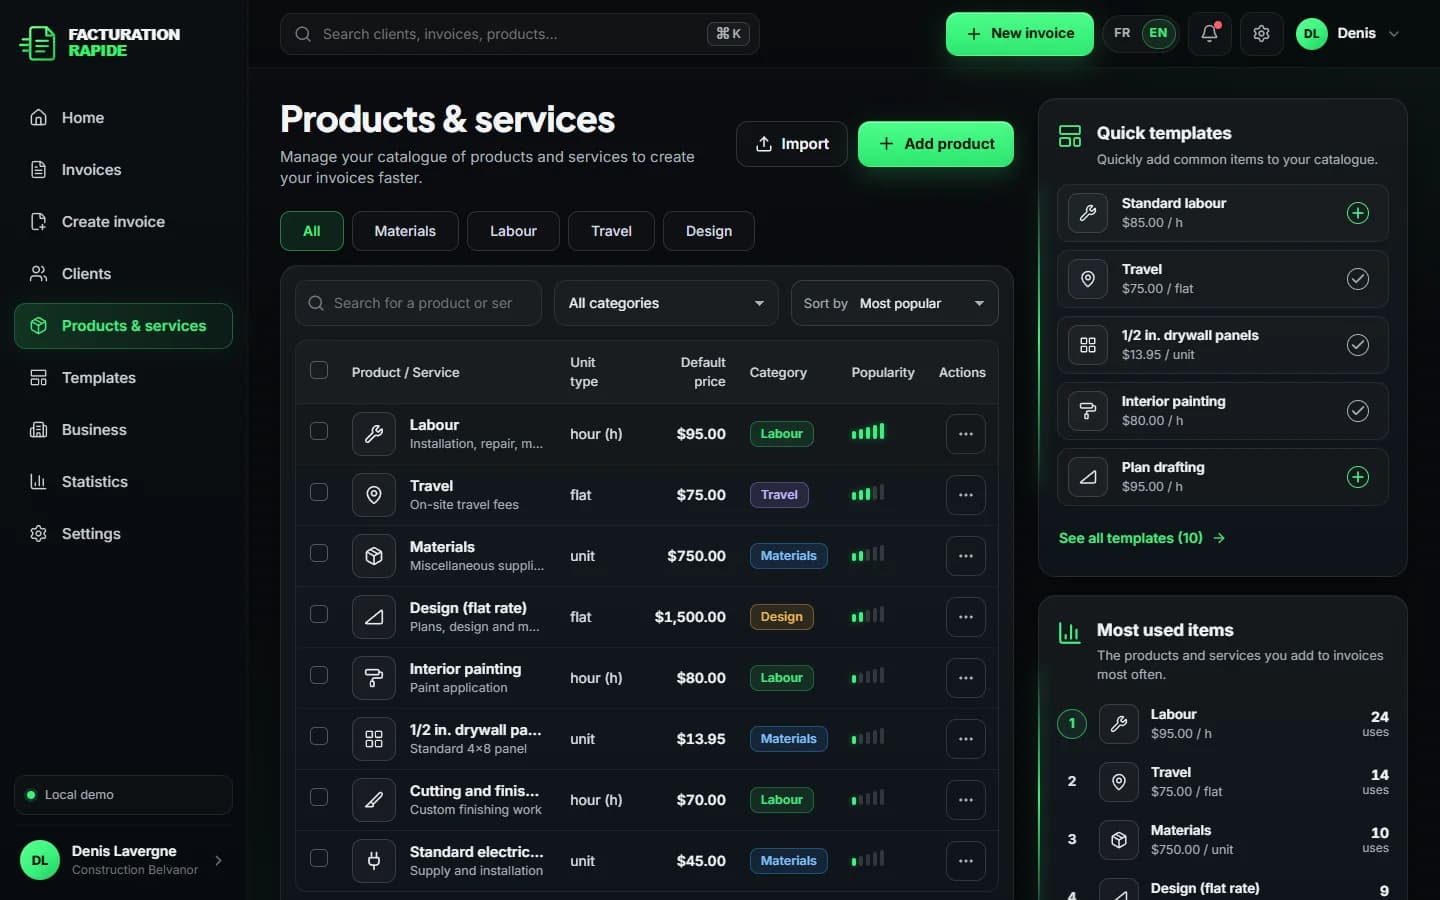Click the Facturation Rapide logo

point(100,42)
